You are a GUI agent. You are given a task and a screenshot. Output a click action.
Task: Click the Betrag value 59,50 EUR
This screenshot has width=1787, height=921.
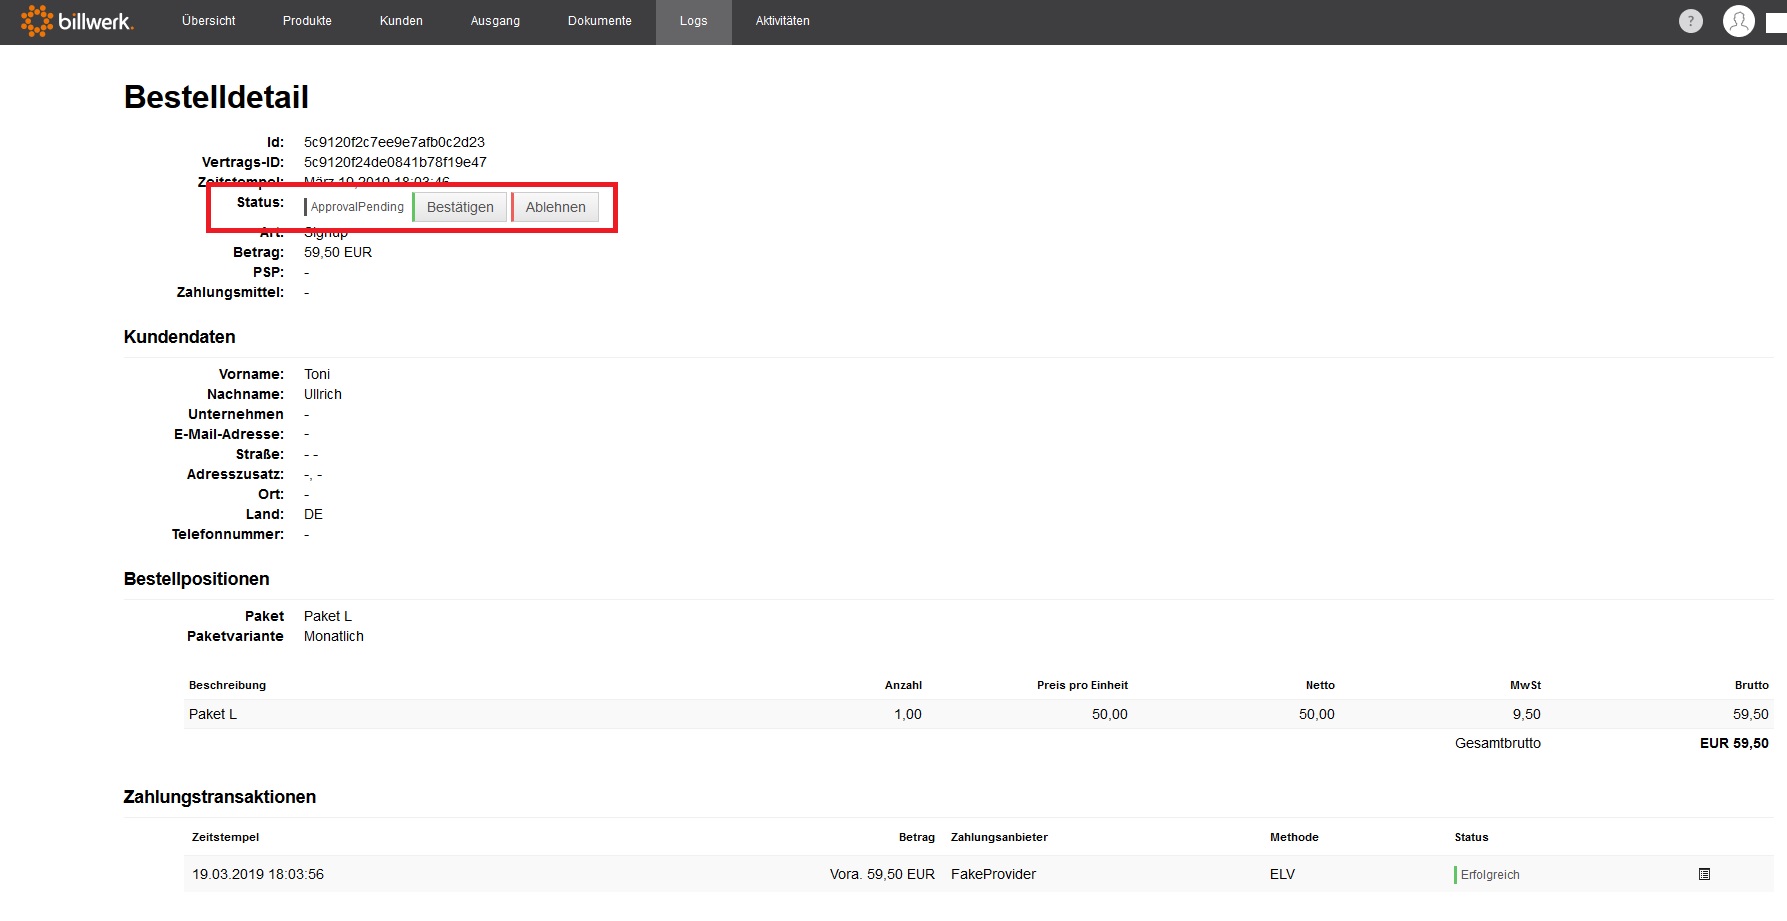(338, 252)
